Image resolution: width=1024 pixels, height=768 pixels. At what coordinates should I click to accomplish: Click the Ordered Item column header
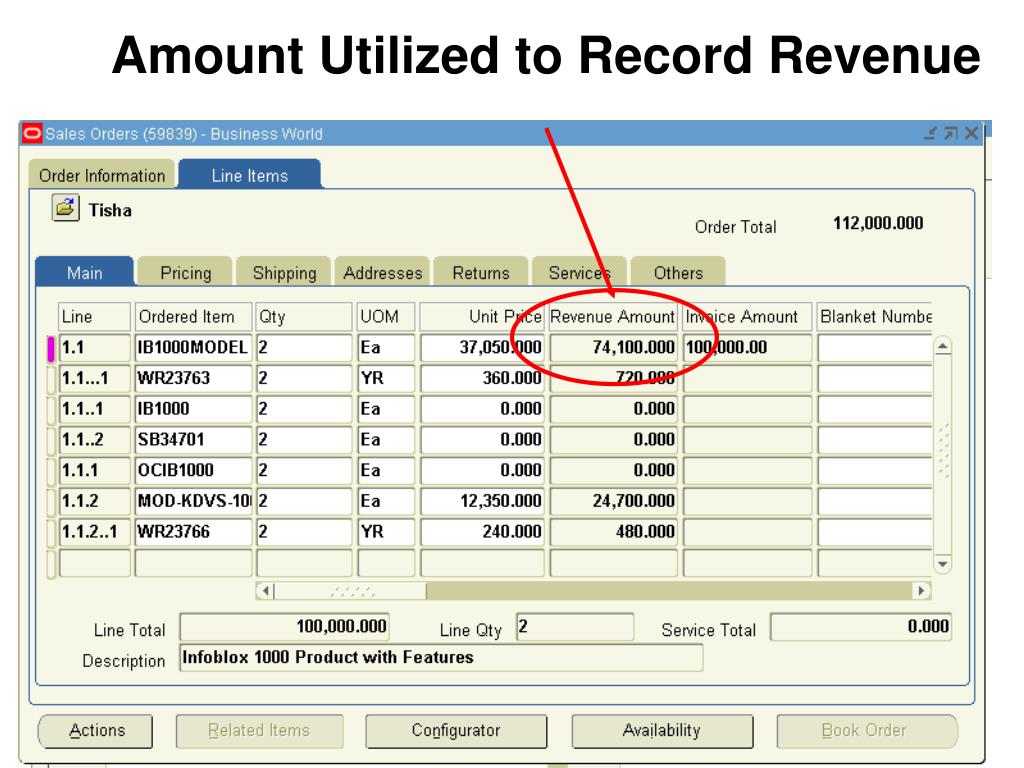point(193,317)
